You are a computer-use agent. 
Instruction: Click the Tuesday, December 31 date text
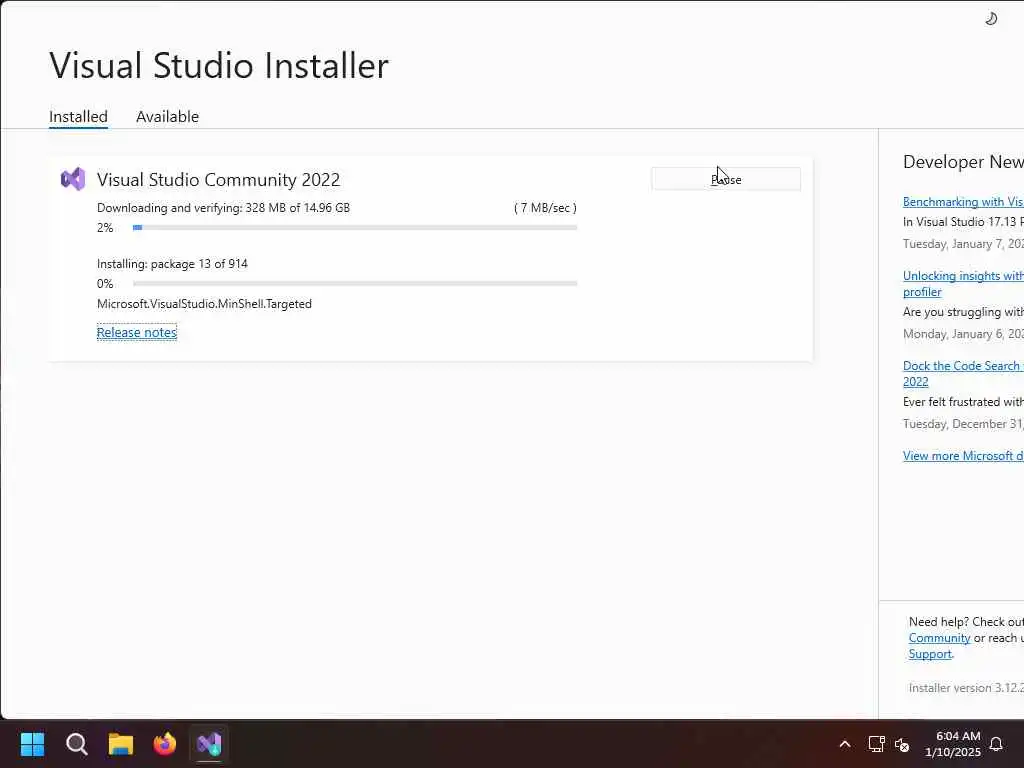[963, 424]
